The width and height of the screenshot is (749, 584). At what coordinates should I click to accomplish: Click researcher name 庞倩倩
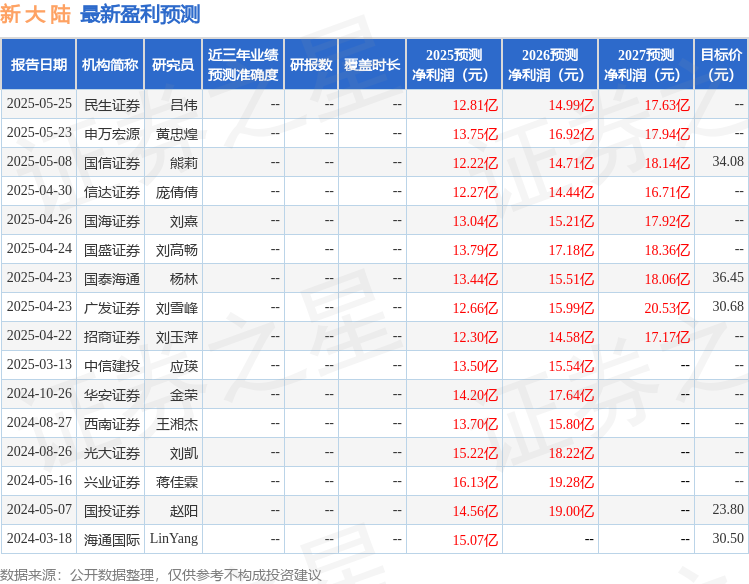[x=177, y=192]
